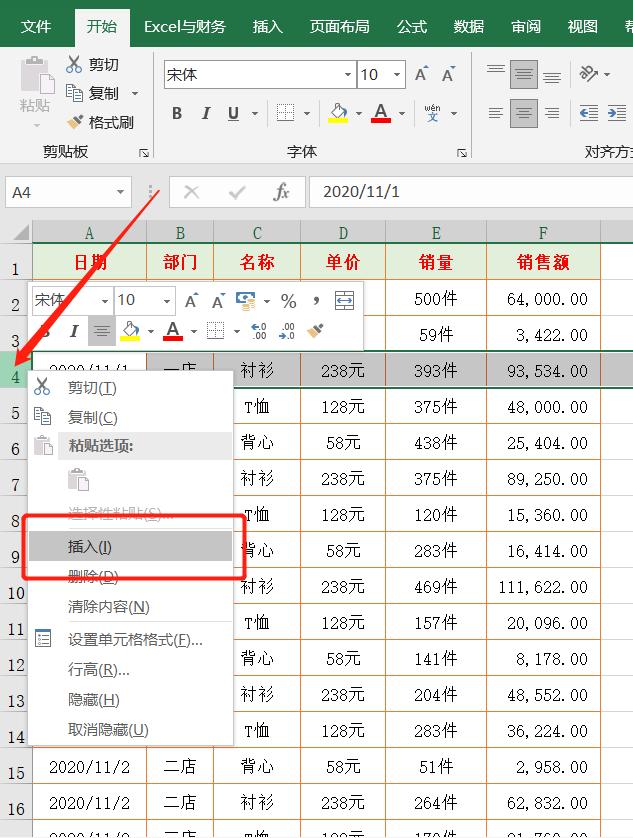Viewport: 633px width, 838px height.
Task: Toggle Bold in the ribbon font group
Action: [x=177, y=113]
